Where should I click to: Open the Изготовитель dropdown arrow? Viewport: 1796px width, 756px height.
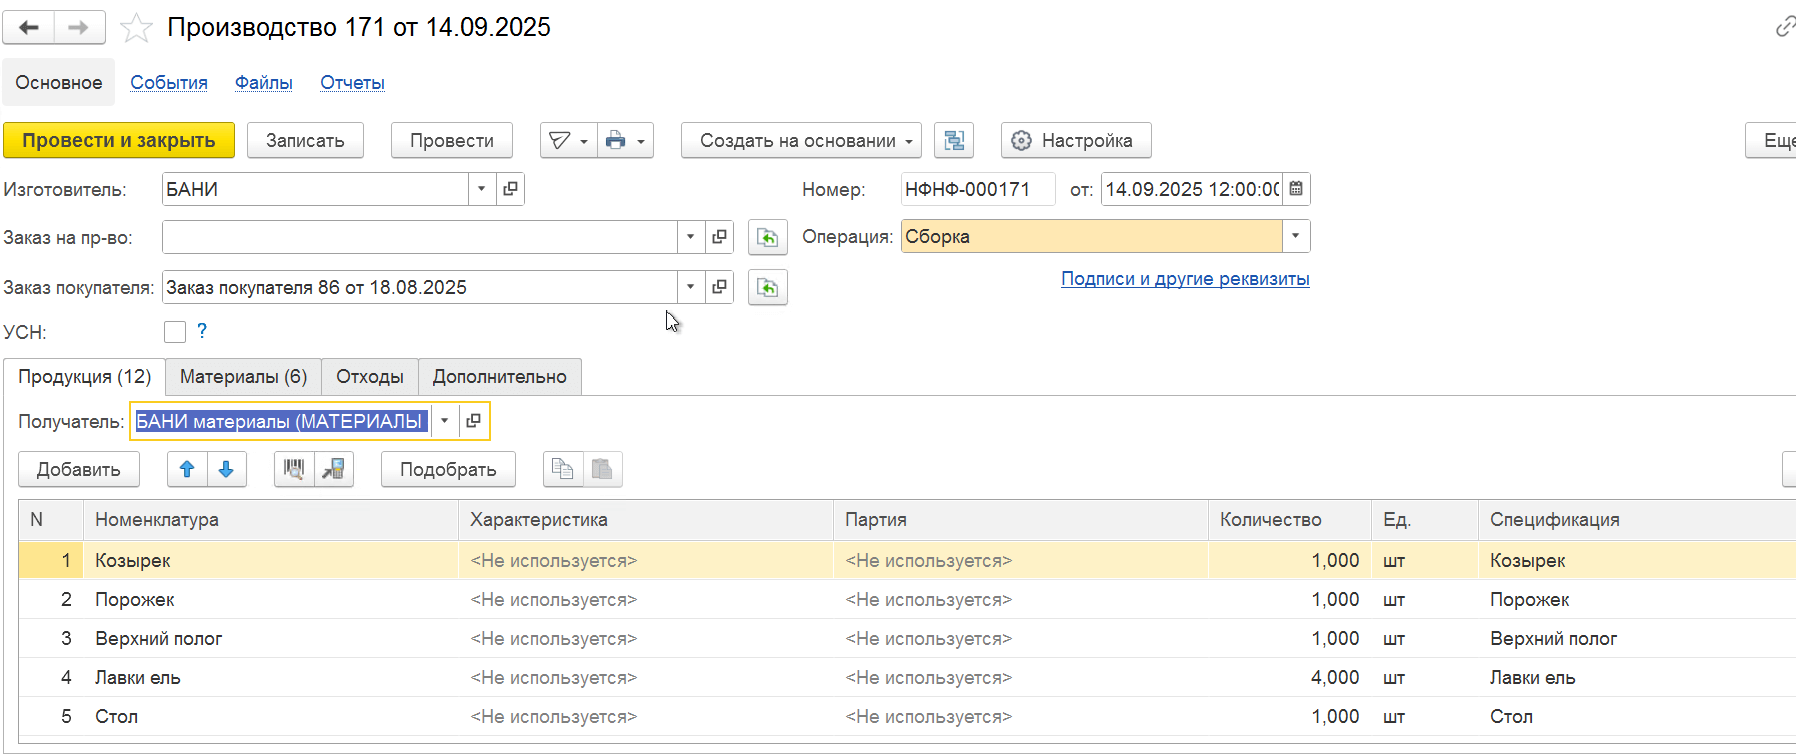(x=482, y=189)
